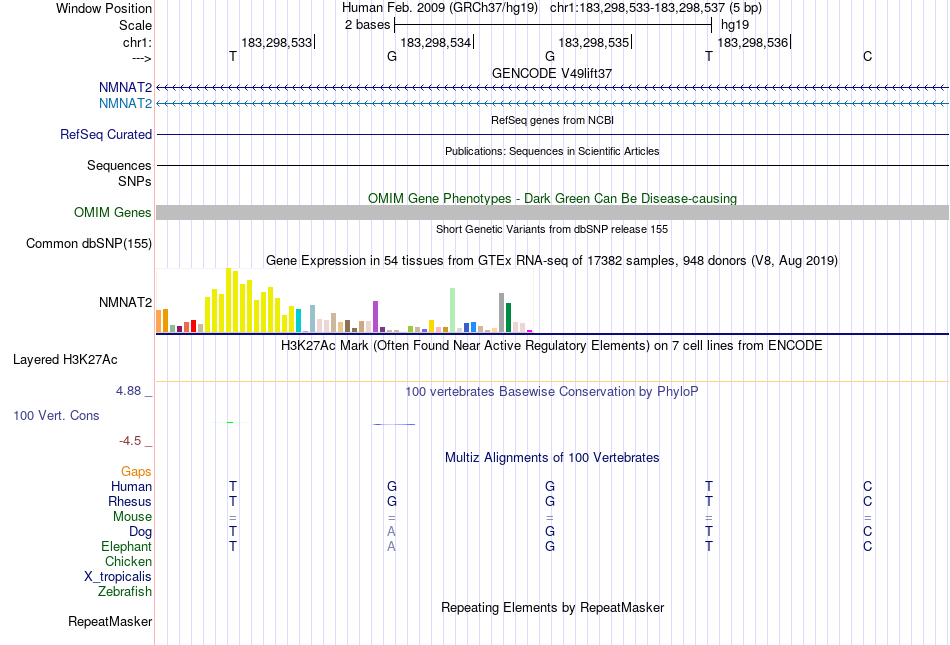Select the Mouse species row label

pyautogui.click(x=132, y=517)
